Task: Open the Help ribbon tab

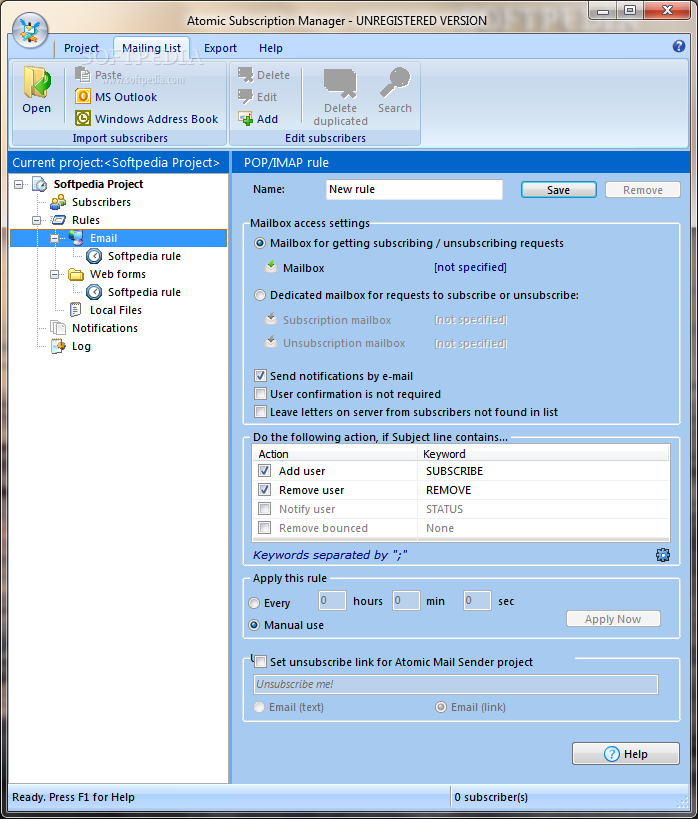Action: [x=271, y=48]
